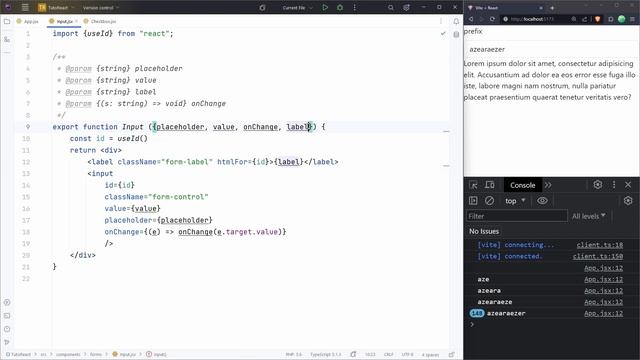Click the PHP language level status widget
This screenshot has width=640, height=360.
coord(293,354)
